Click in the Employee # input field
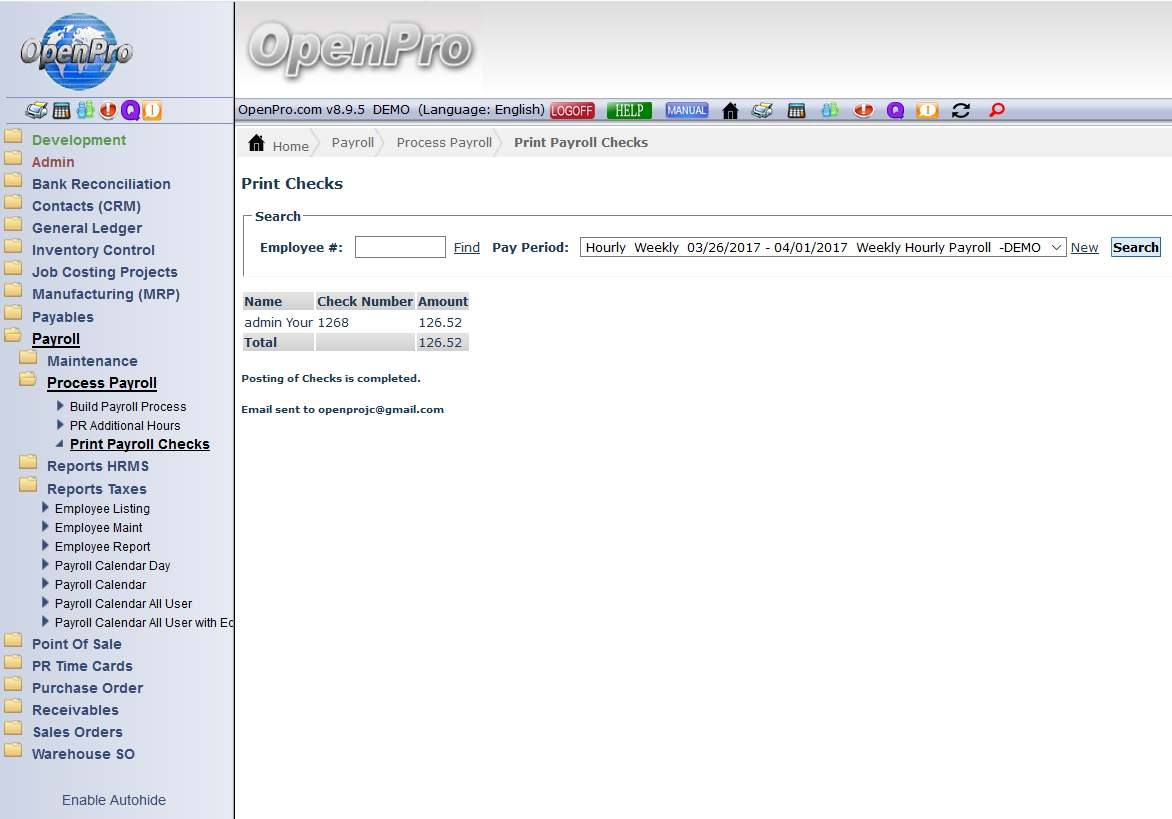1172x819 pixels. [x=400, y=247]
